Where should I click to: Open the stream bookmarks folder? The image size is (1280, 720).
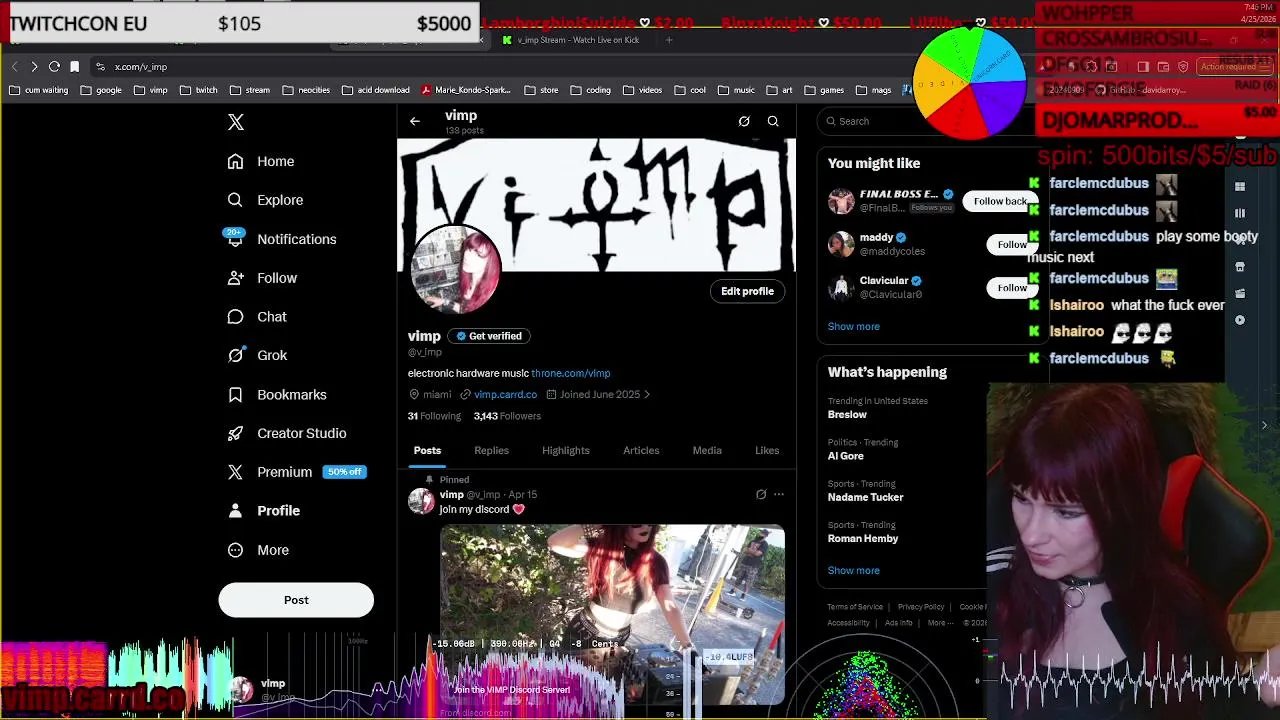pyautogui.click(x=250, y=90)
